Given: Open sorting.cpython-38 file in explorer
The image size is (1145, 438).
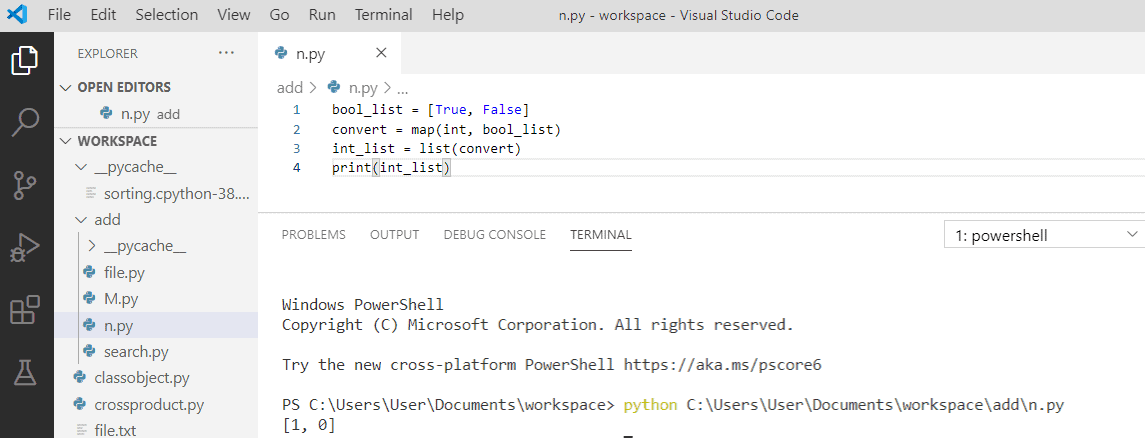Looking at the screenshot, I should [x=156, y=193].
